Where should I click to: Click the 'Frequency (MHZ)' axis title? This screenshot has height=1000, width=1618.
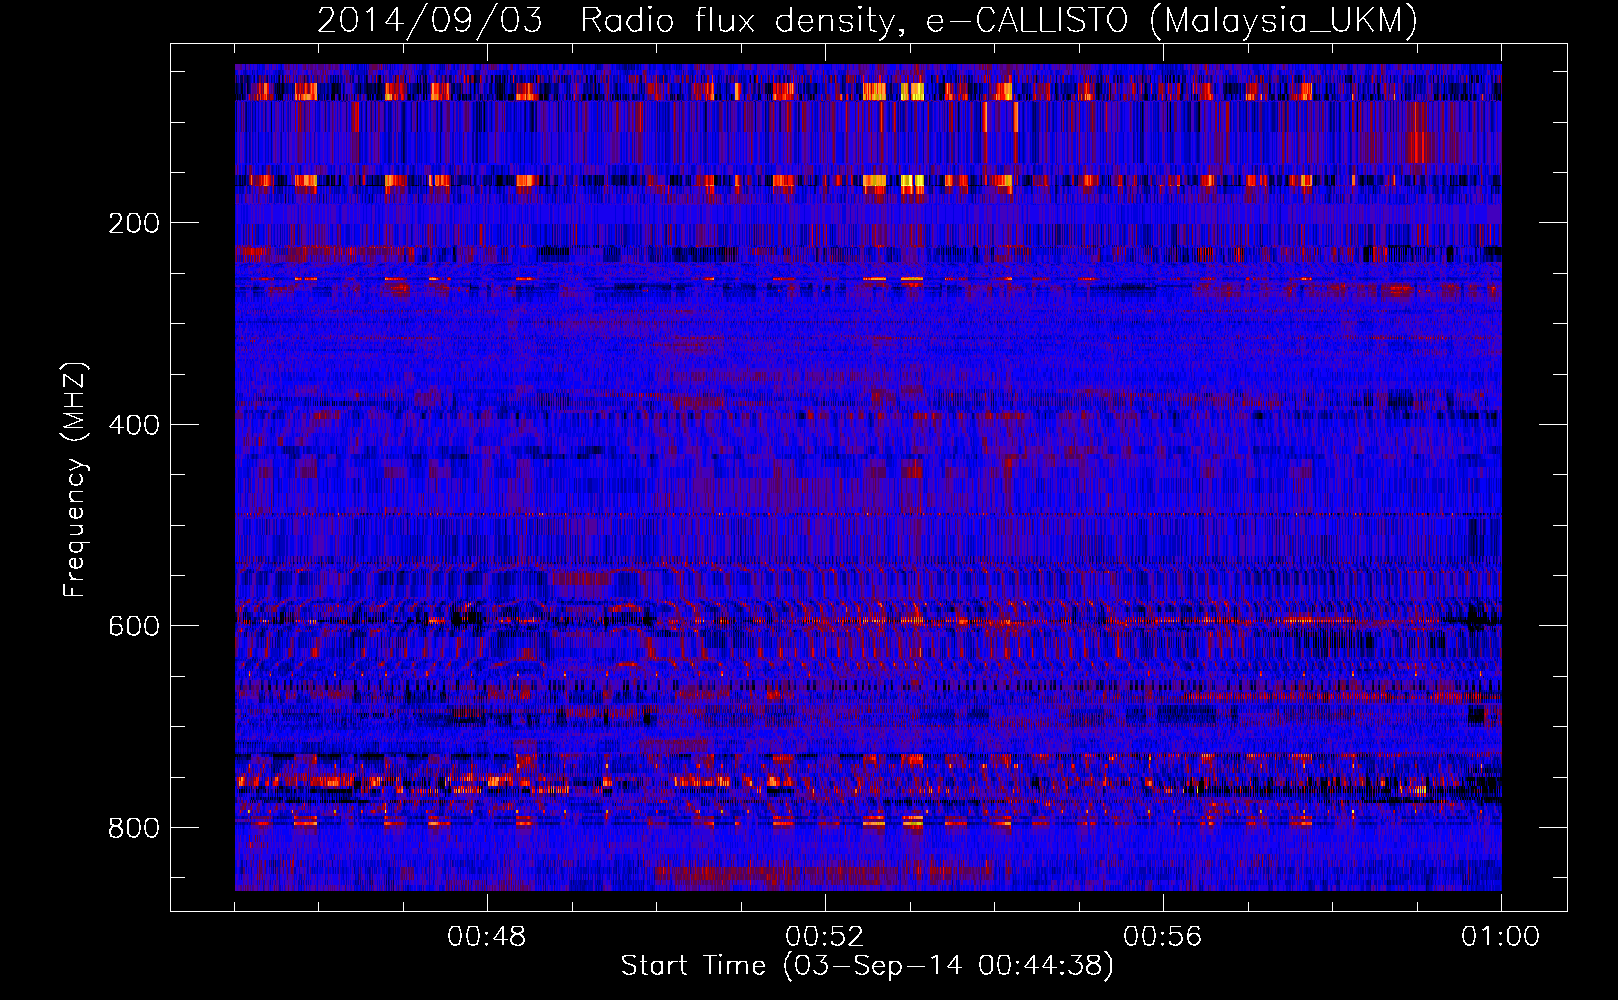[x=75, y=480]
